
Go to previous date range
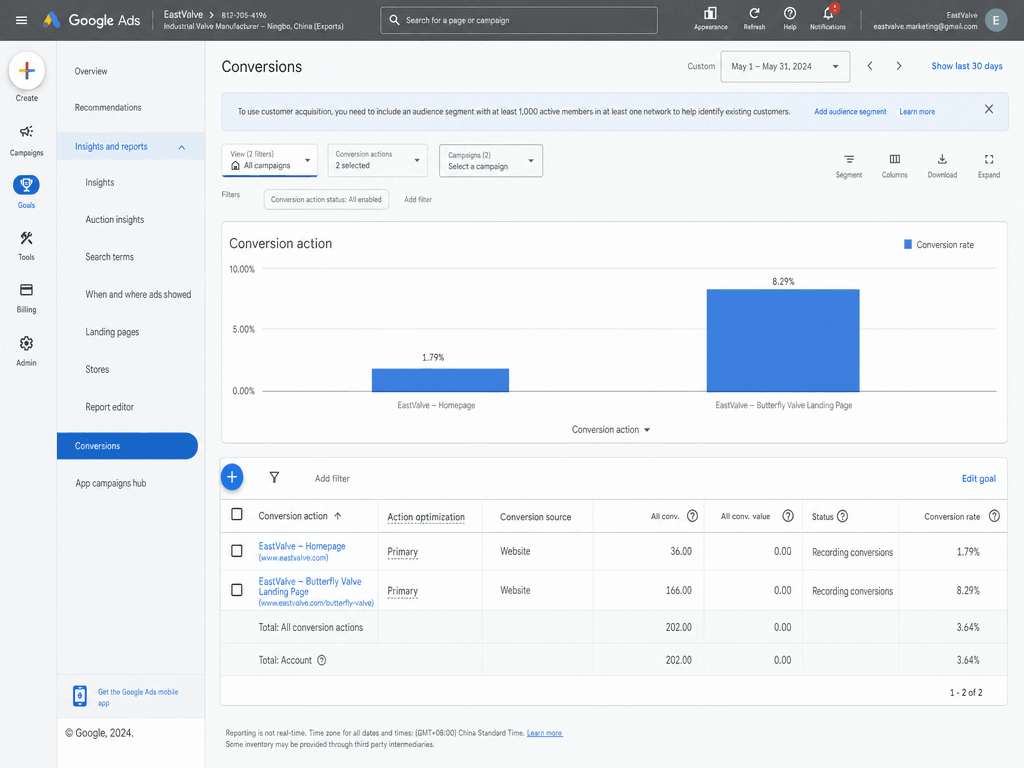[870, 66]
